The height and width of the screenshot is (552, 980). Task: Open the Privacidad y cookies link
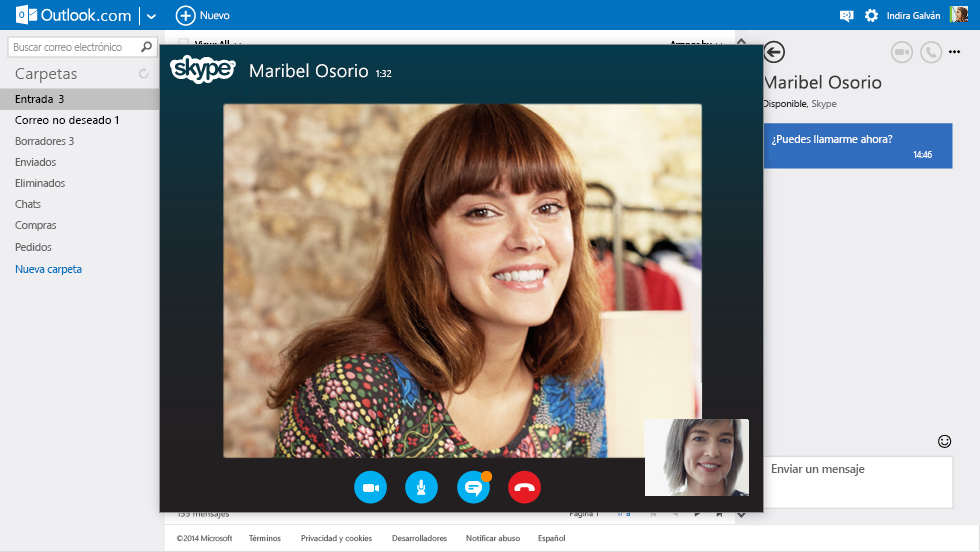pos(336,538)
